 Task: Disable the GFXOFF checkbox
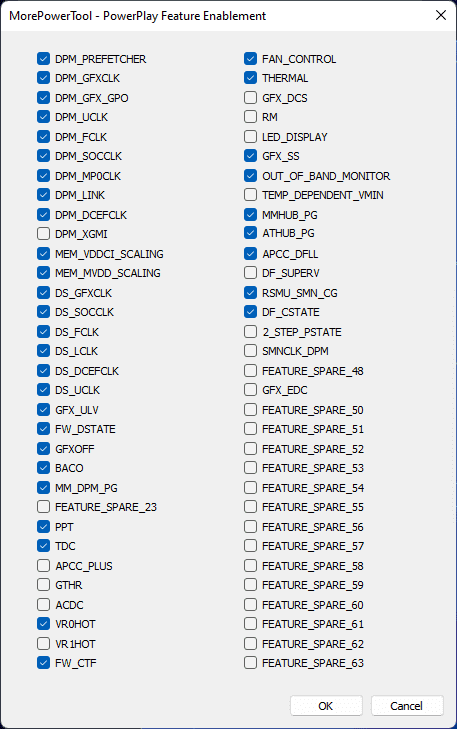coord(43,448)
